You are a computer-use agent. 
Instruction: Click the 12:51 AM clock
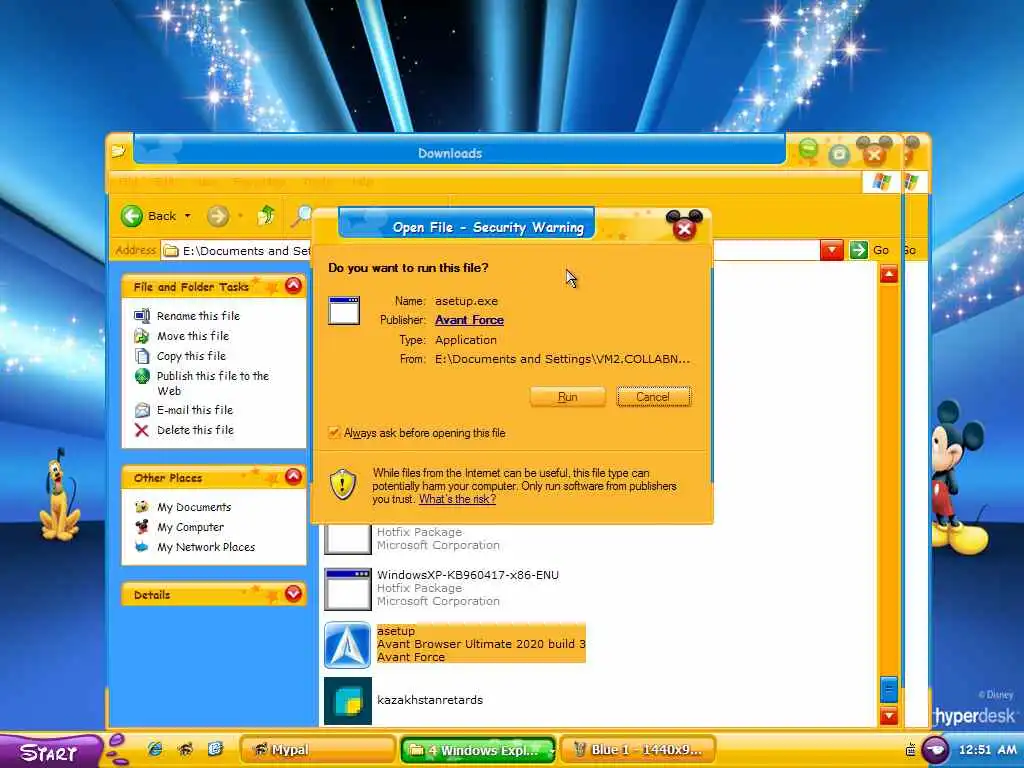pyautogui.click(x=987, y=750)
